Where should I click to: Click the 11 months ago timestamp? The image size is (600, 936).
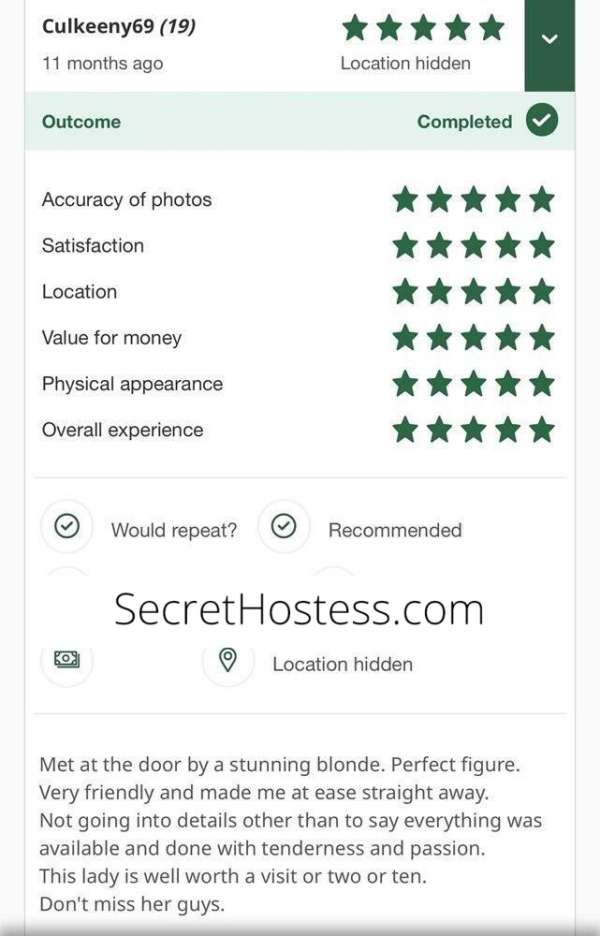point(102,64)
